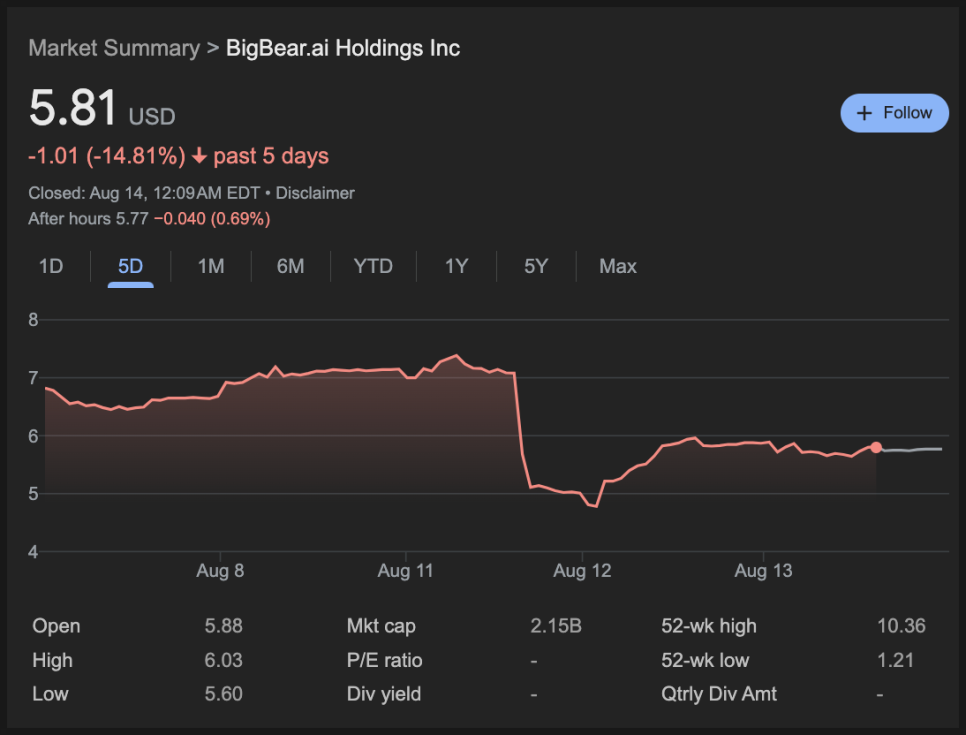This screenshot has height=735, width=966.
Task: Click the red closing-price dot on chart
Action: 875,447
